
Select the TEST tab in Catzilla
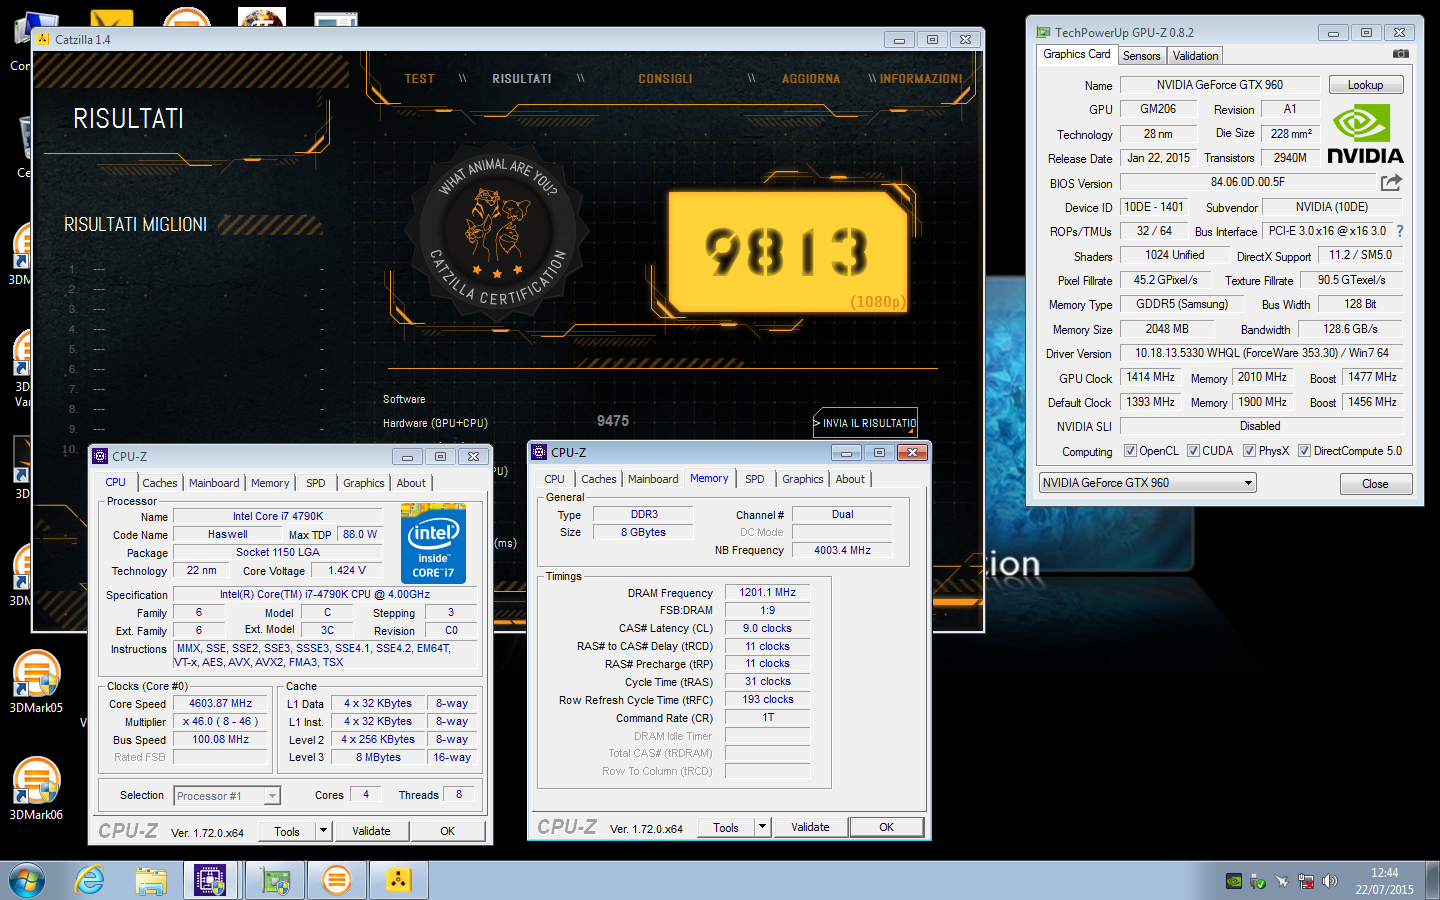tap(419, 79)
